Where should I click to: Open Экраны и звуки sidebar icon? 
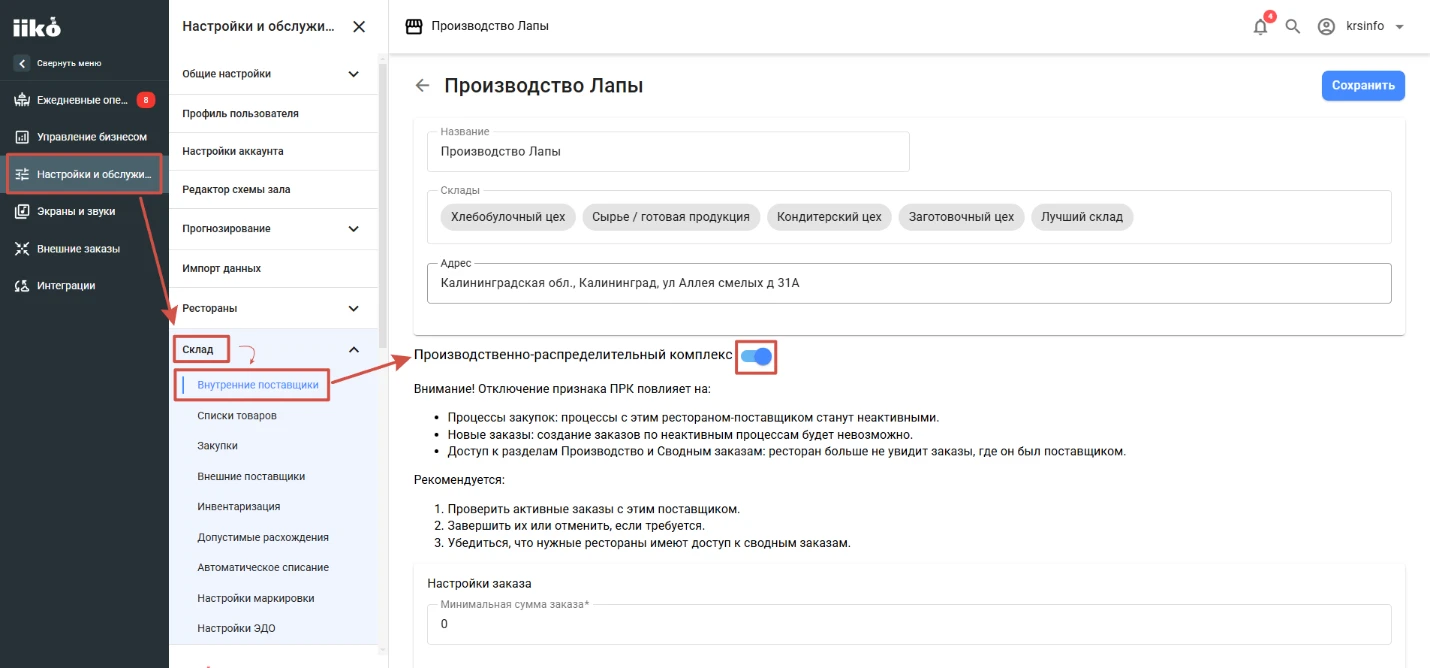[22, 211]
